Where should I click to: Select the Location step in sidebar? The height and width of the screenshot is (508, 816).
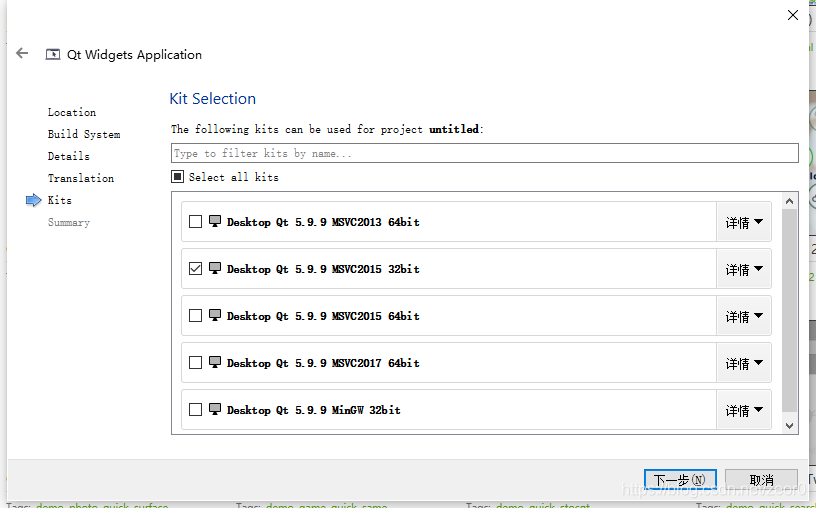pos(72,112)
